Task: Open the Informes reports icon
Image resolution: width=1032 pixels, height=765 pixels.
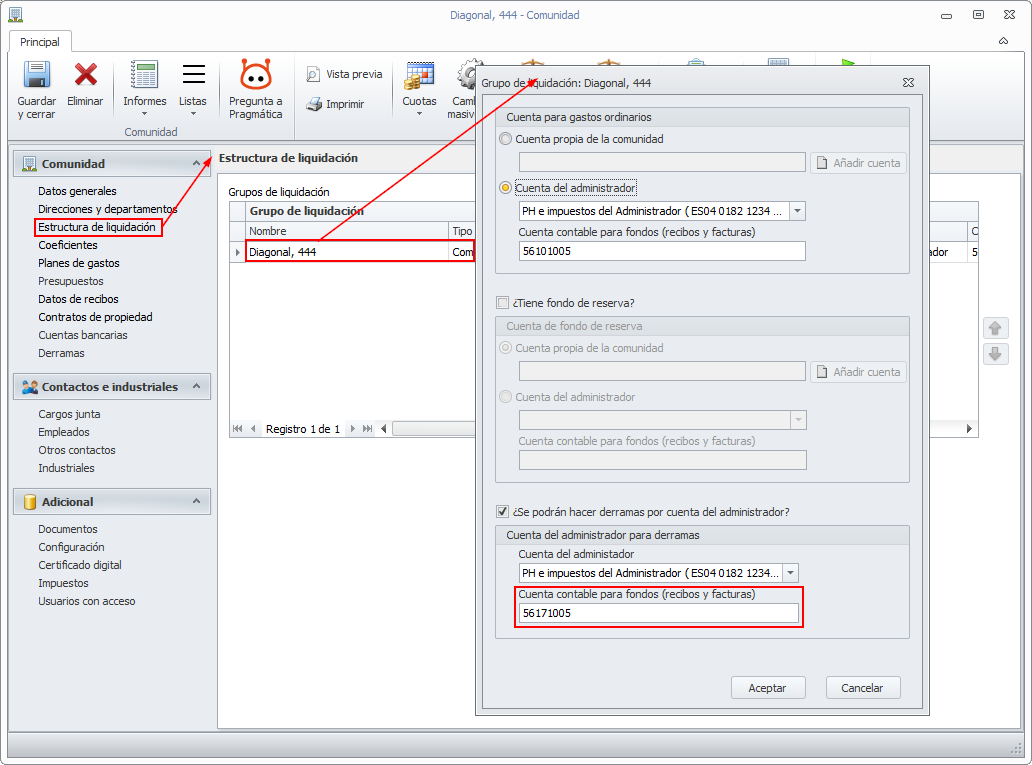Action: pos(144,75)
